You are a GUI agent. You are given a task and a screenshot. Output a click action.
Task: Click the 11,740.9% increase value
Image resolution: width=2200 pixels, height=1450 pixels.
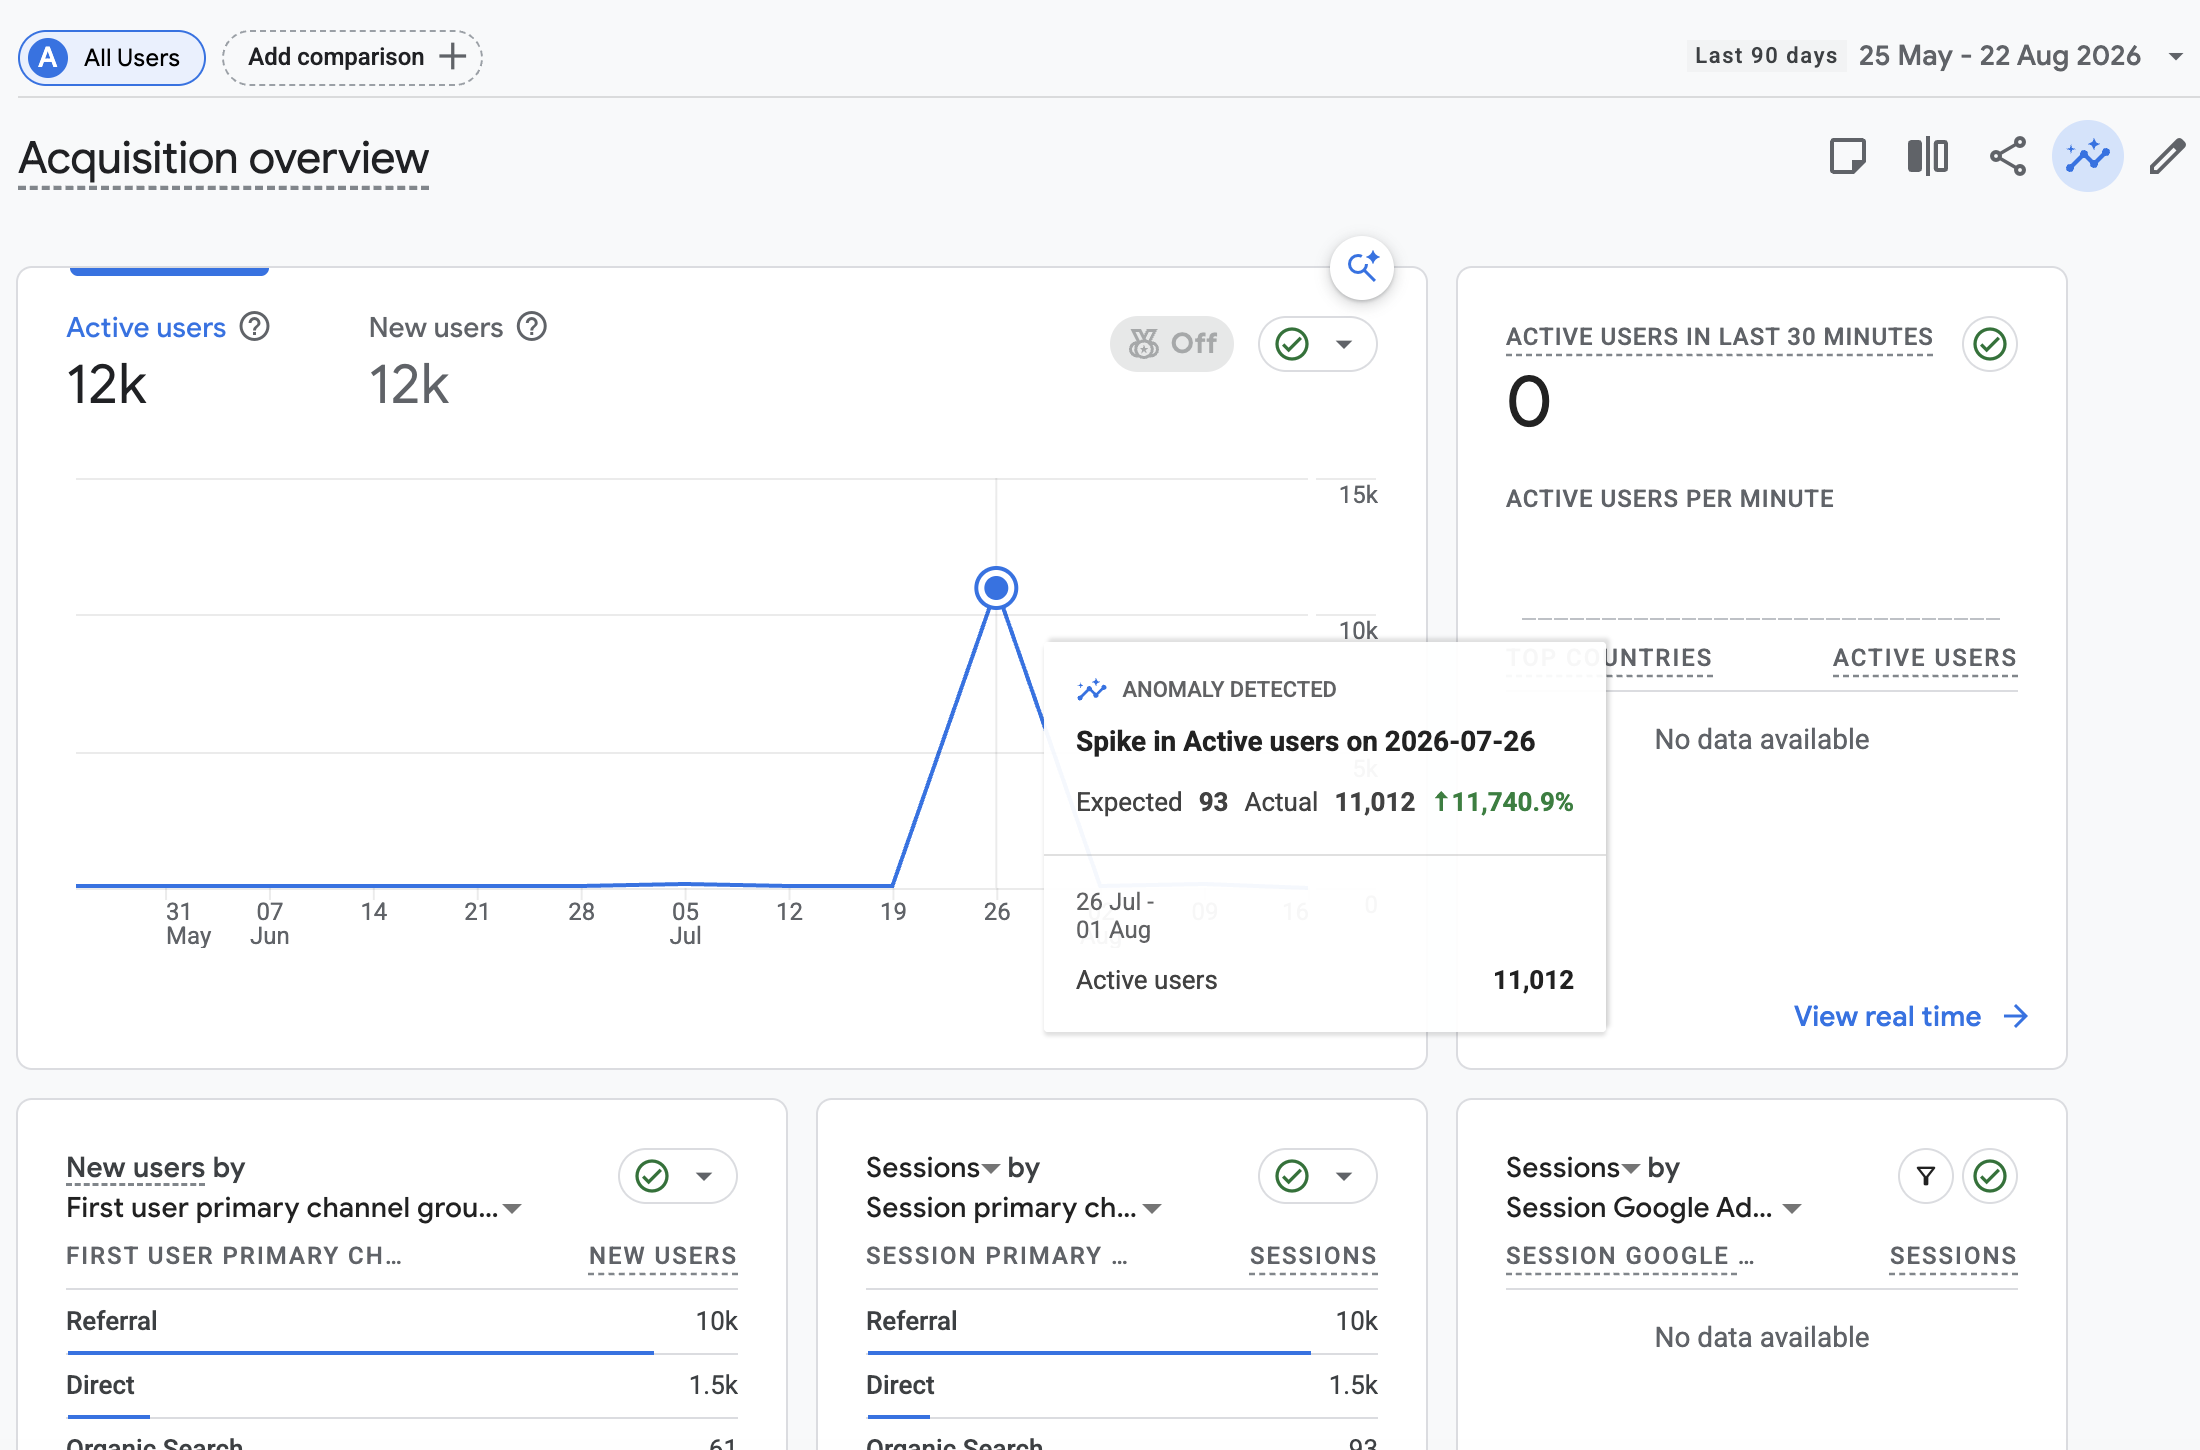coord(1503,802)
